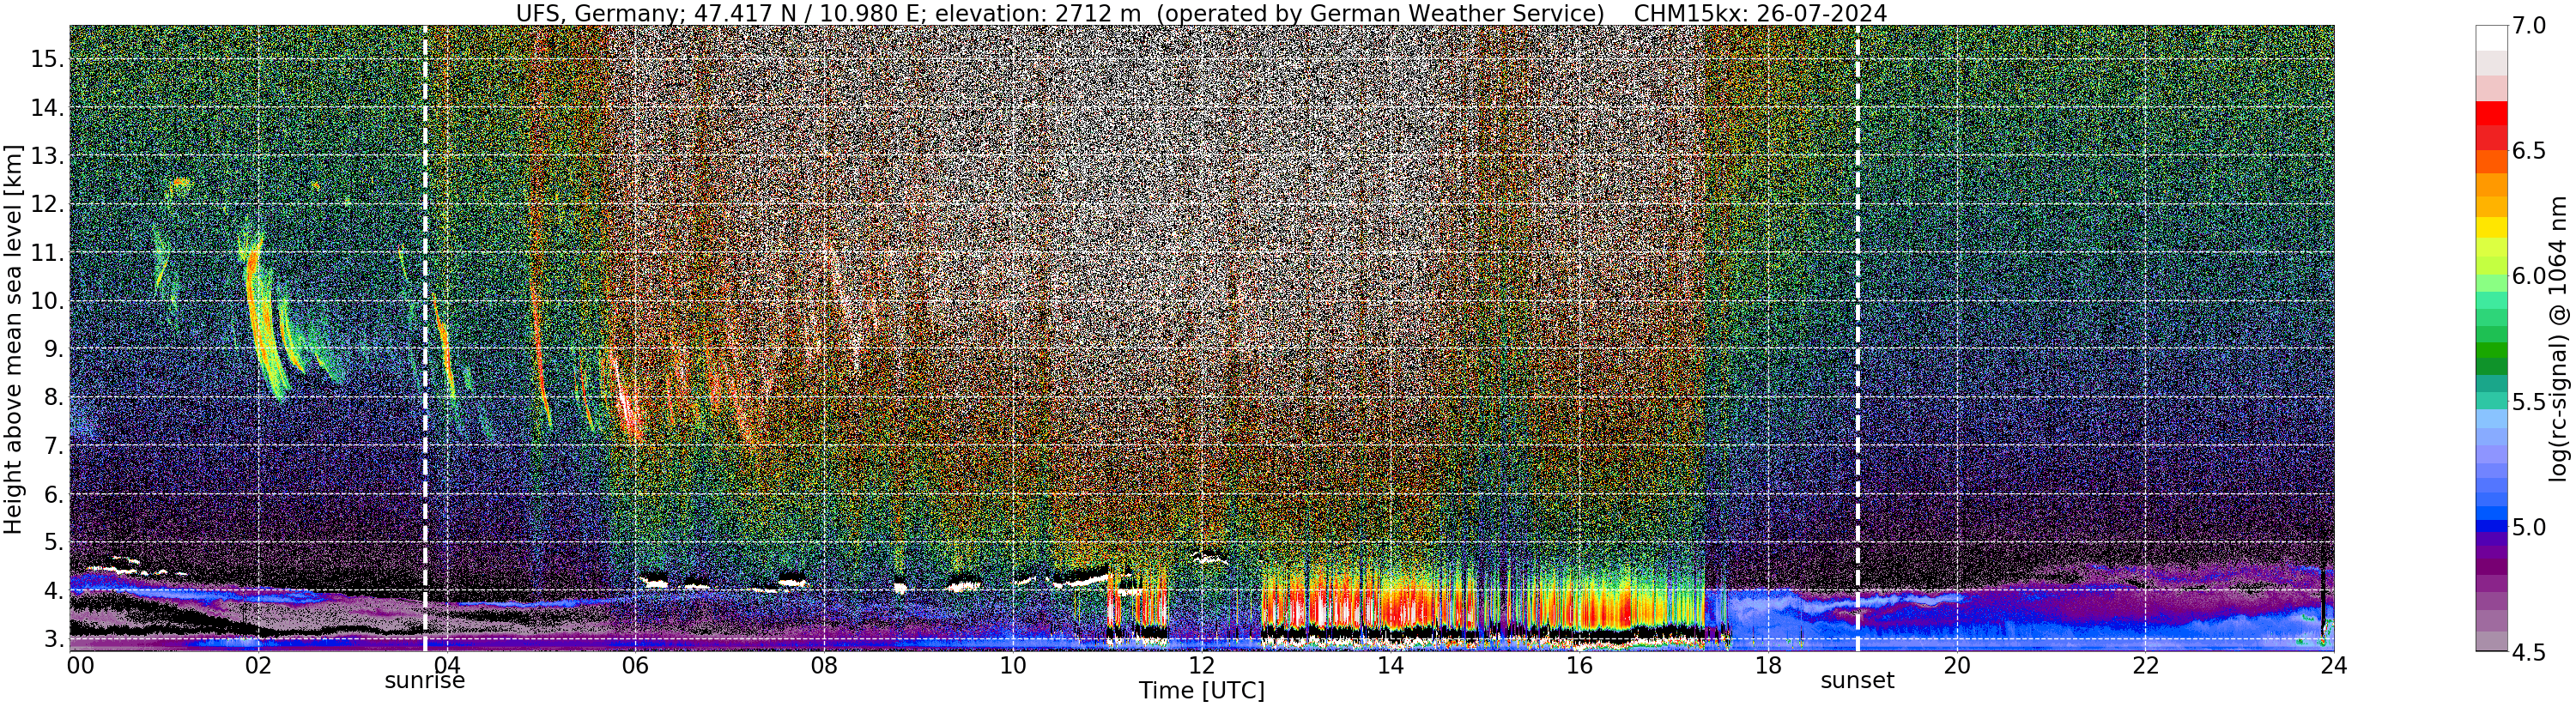Click the 'sunrise' label below the axis
This screenshot has width=2576, height=707.
click(x=425, y=681)
